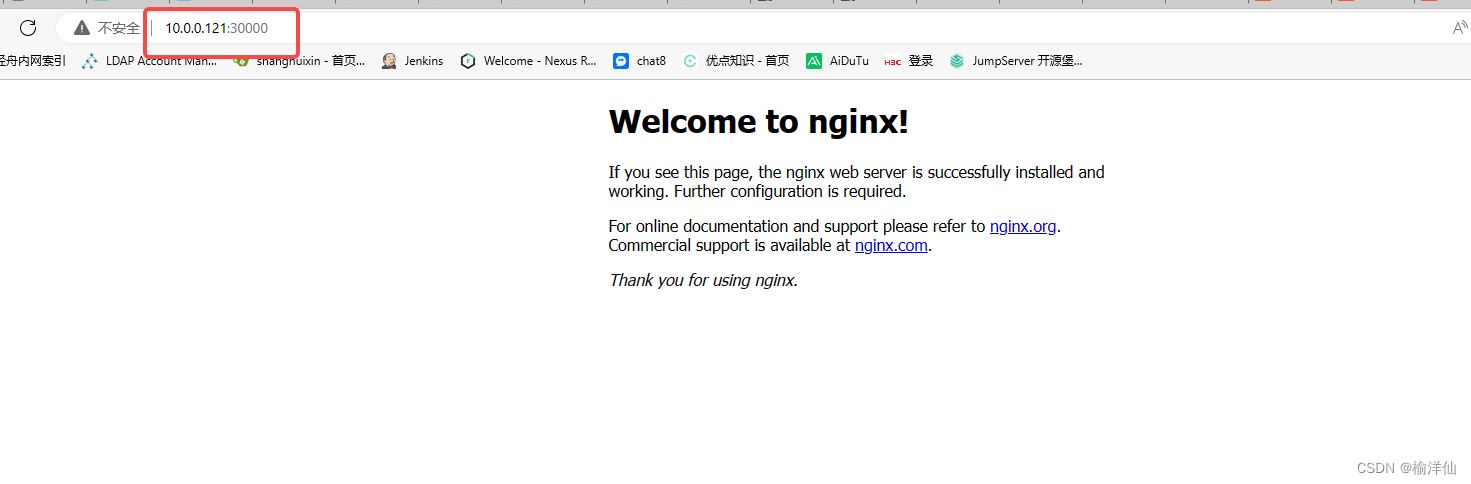Follow the nginx.com commercial support link
The height and width of the screenshot is (484, 1471).
[891, 245]
